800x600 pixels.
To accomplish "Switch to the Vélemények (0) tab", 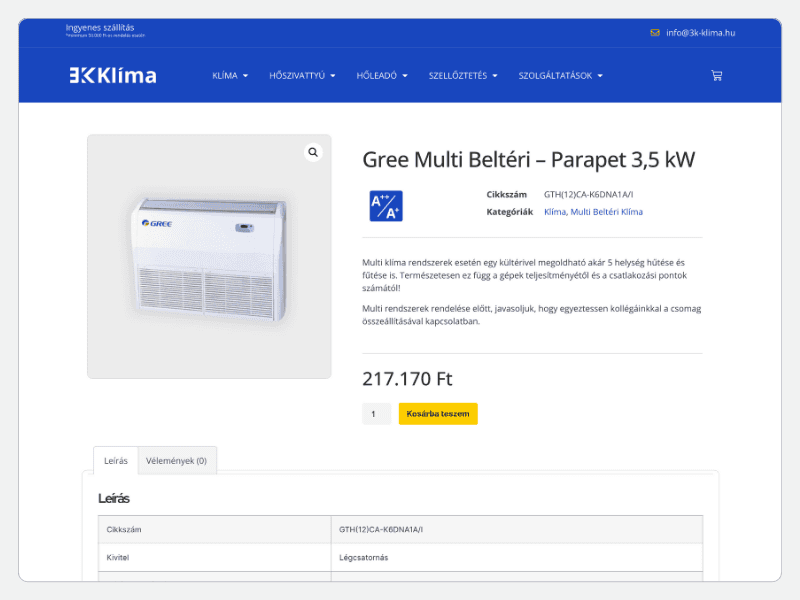I will click(x=177, y=461).
